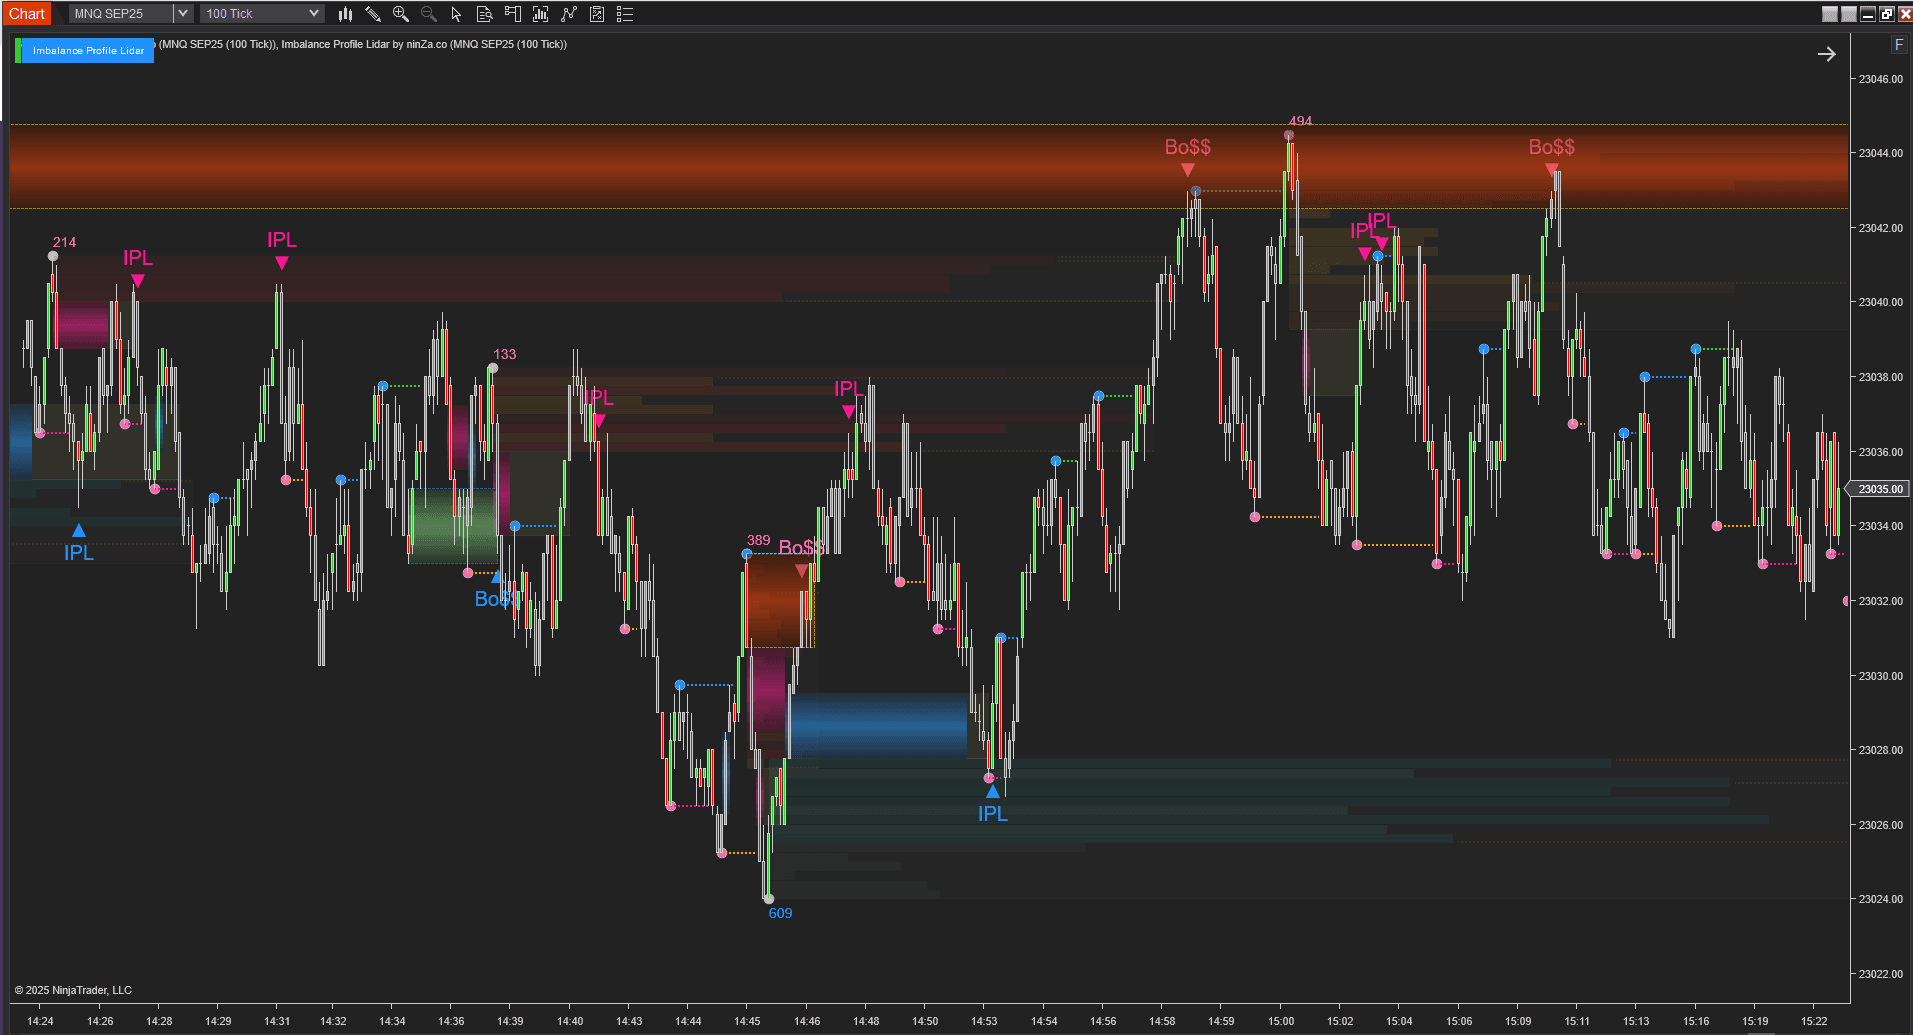Click the blue IPL label near 14:53
Viewport: 1913px width, 1035px height.
click(x=993, y=814)
